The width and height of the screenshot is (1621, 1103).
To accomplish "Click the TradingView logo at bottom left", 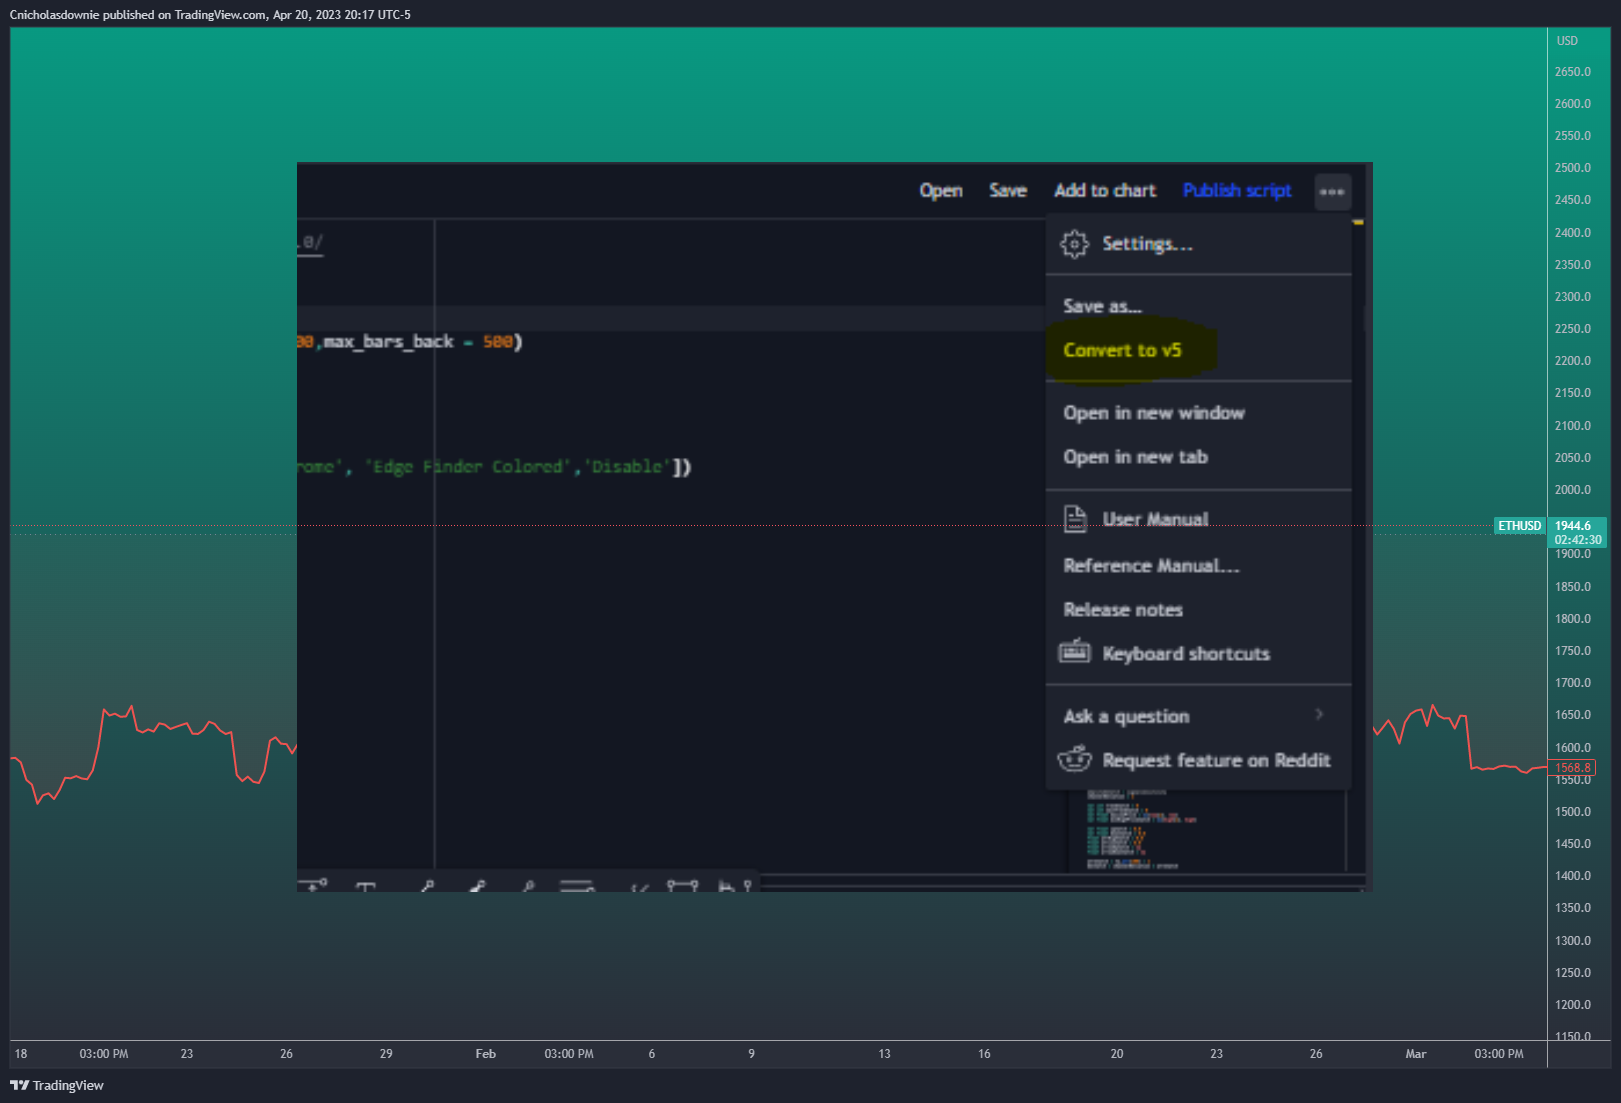I will point(57,1085).
